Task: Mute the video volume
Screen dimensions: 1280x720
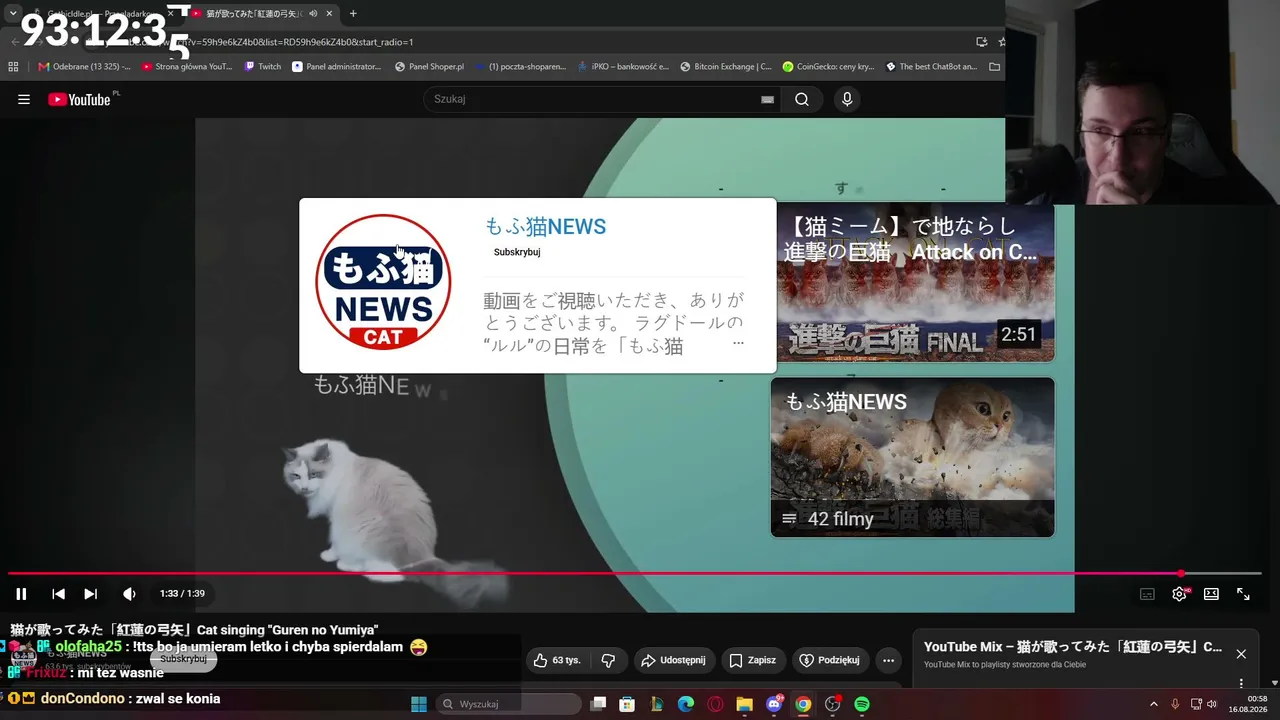Action: [x=129, y=594]
